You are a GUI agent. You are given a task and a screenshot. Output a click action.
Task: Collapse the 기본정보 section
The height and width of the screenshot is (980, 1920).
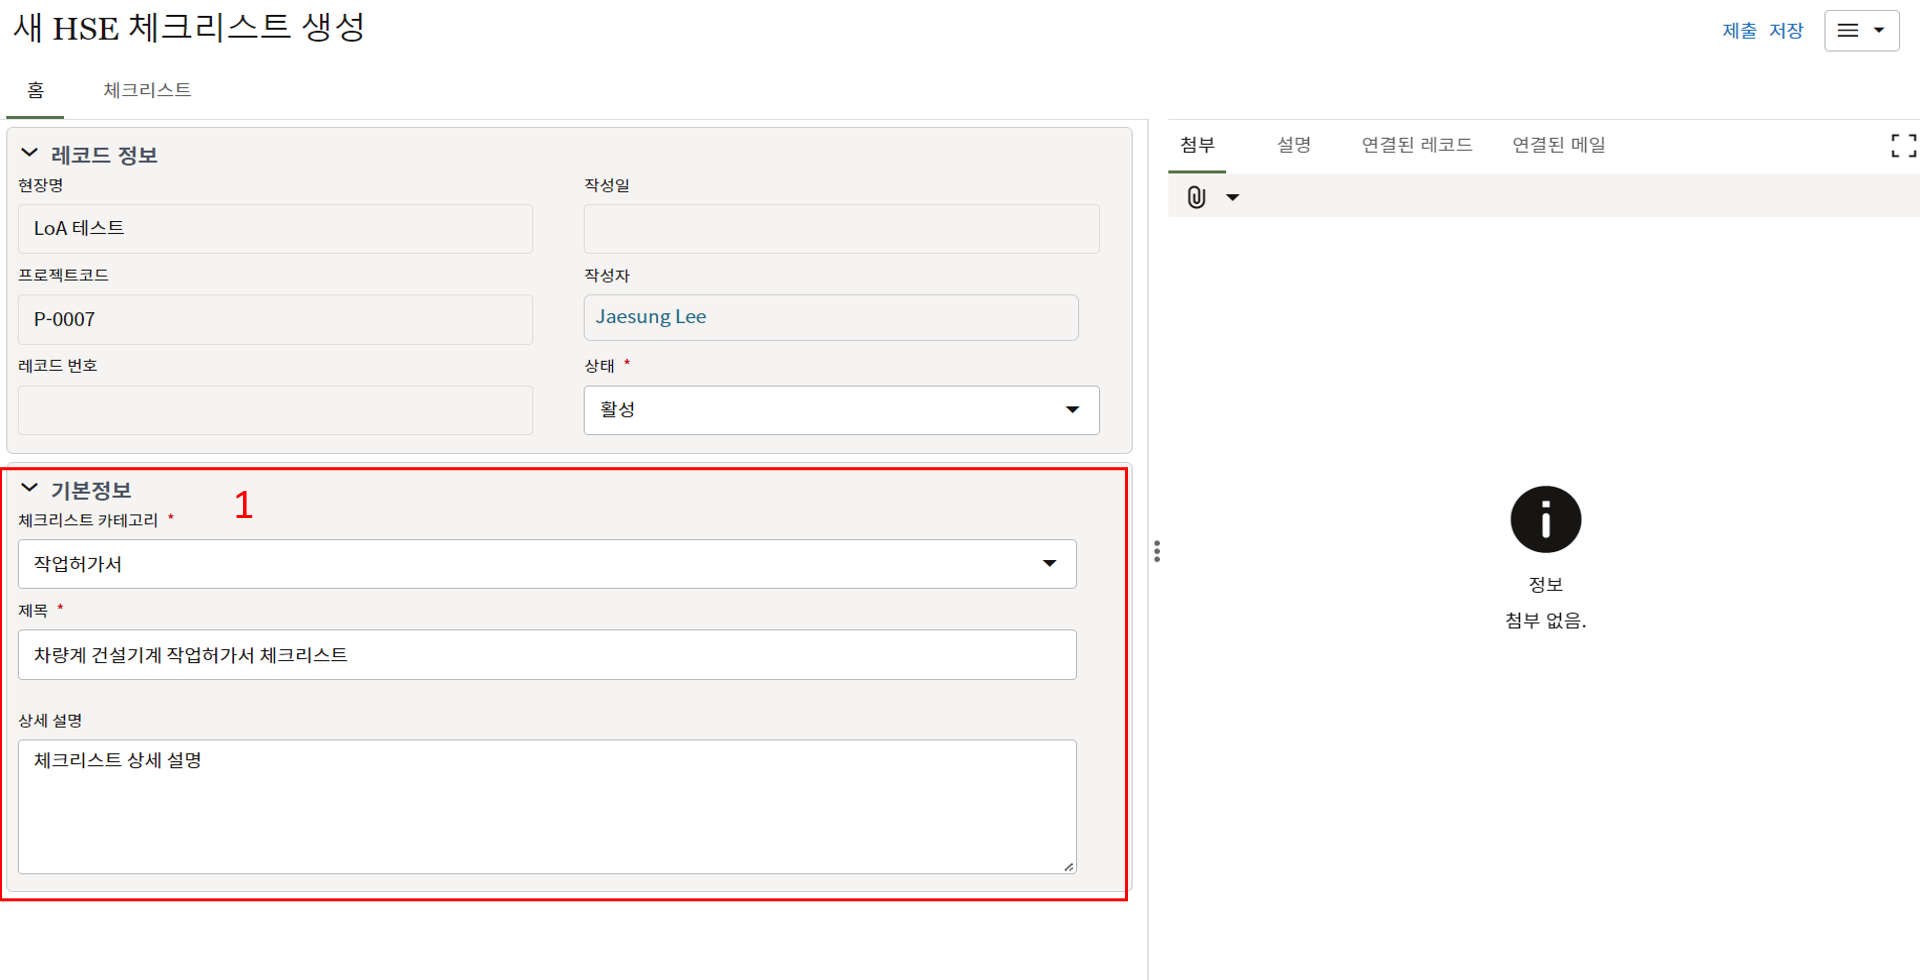(30, 489)
